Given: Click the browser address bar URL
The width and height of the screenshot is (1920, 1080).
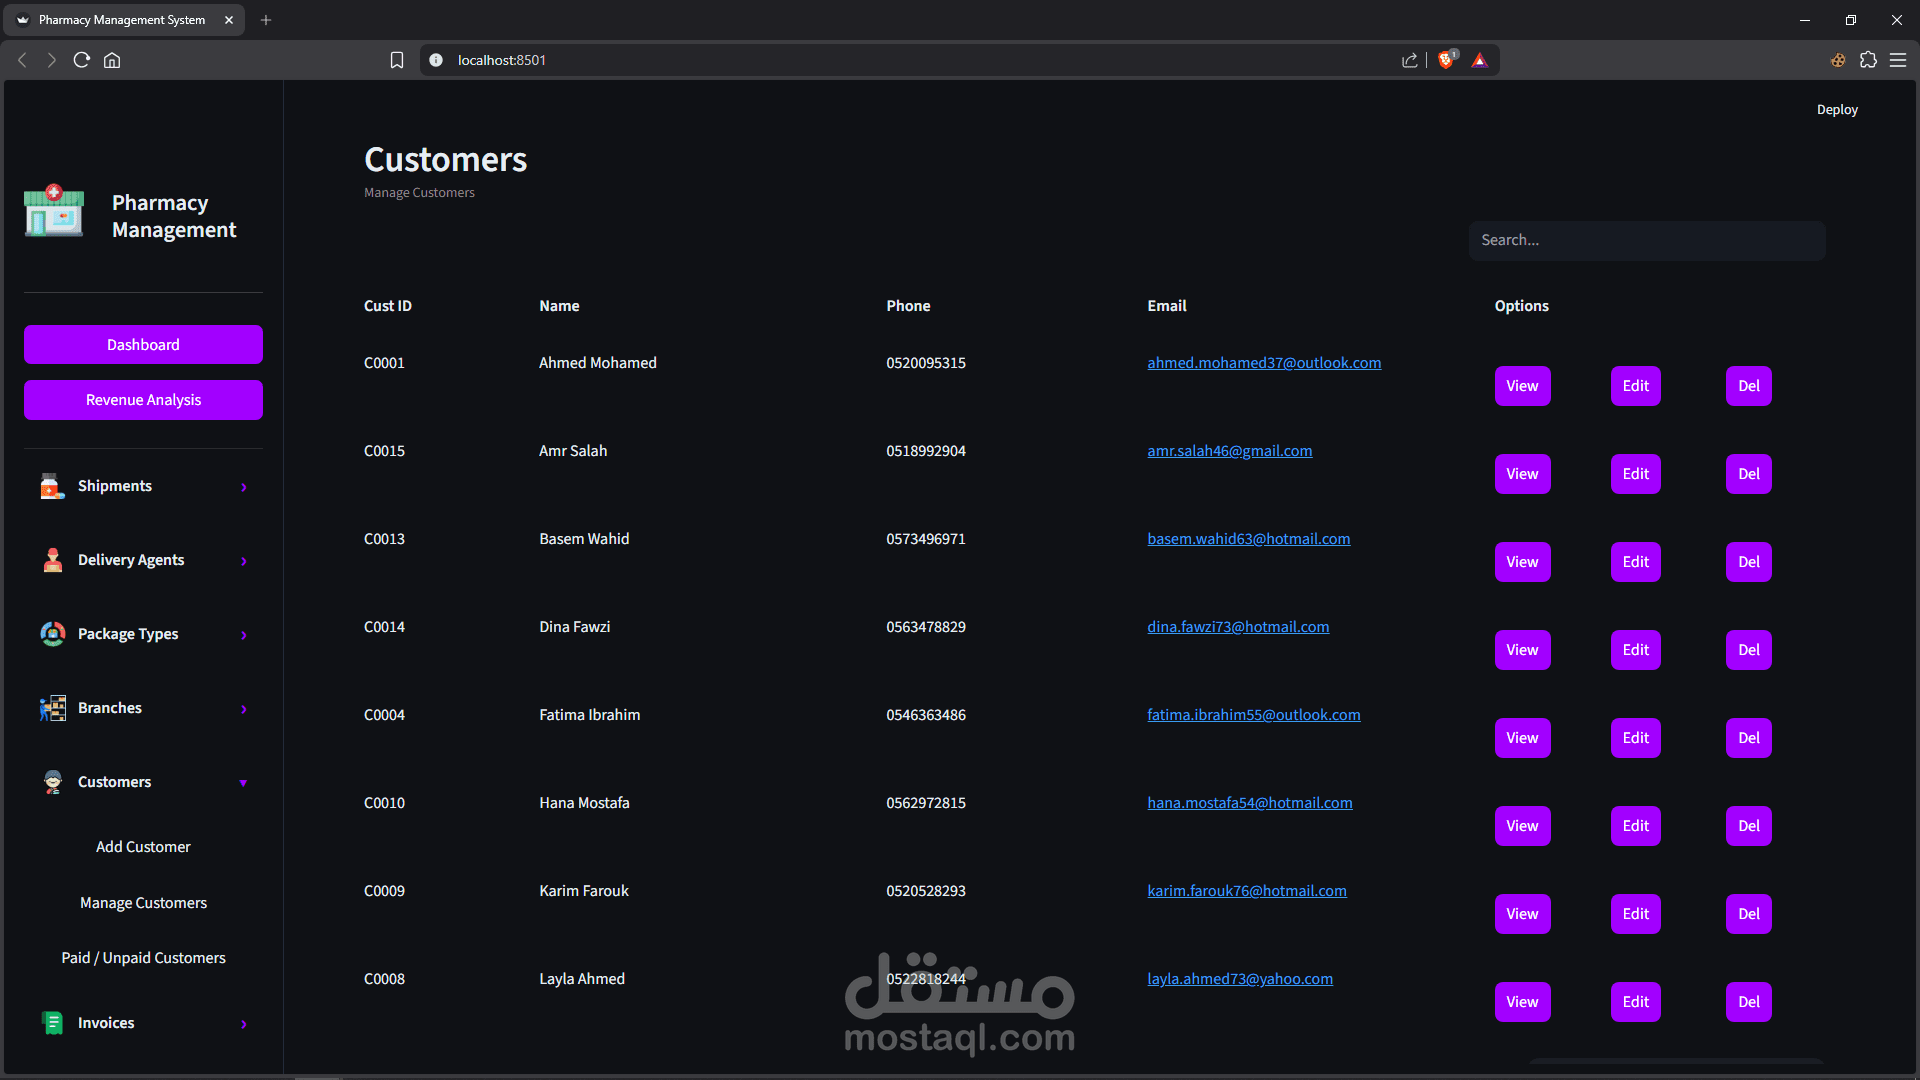Looking at the screenshot, I should [502, 60].
